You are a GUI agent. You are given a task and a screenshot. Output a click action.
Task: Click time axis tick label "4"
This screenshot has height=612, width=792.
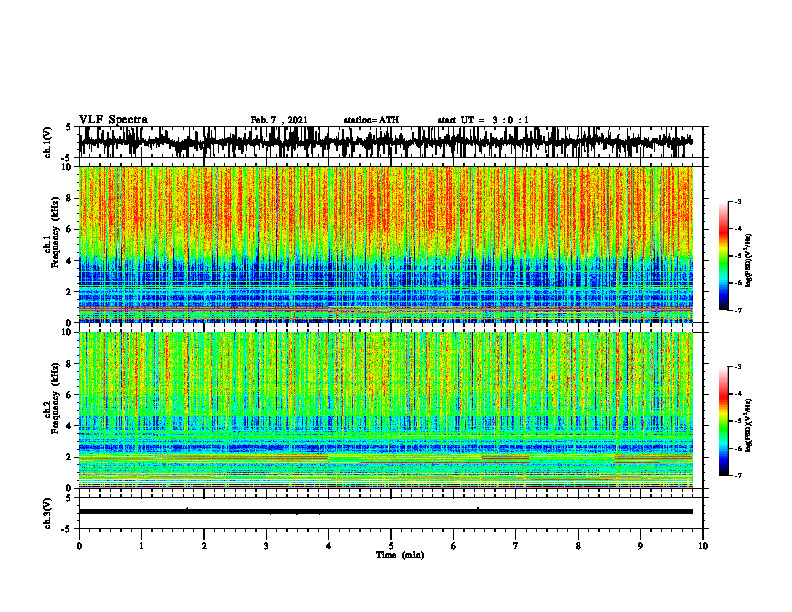click(x=329, y=546)
